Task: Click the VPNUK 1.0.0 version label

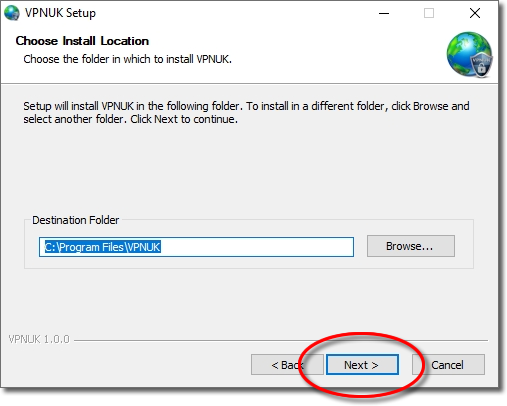Action: (39, 339)
